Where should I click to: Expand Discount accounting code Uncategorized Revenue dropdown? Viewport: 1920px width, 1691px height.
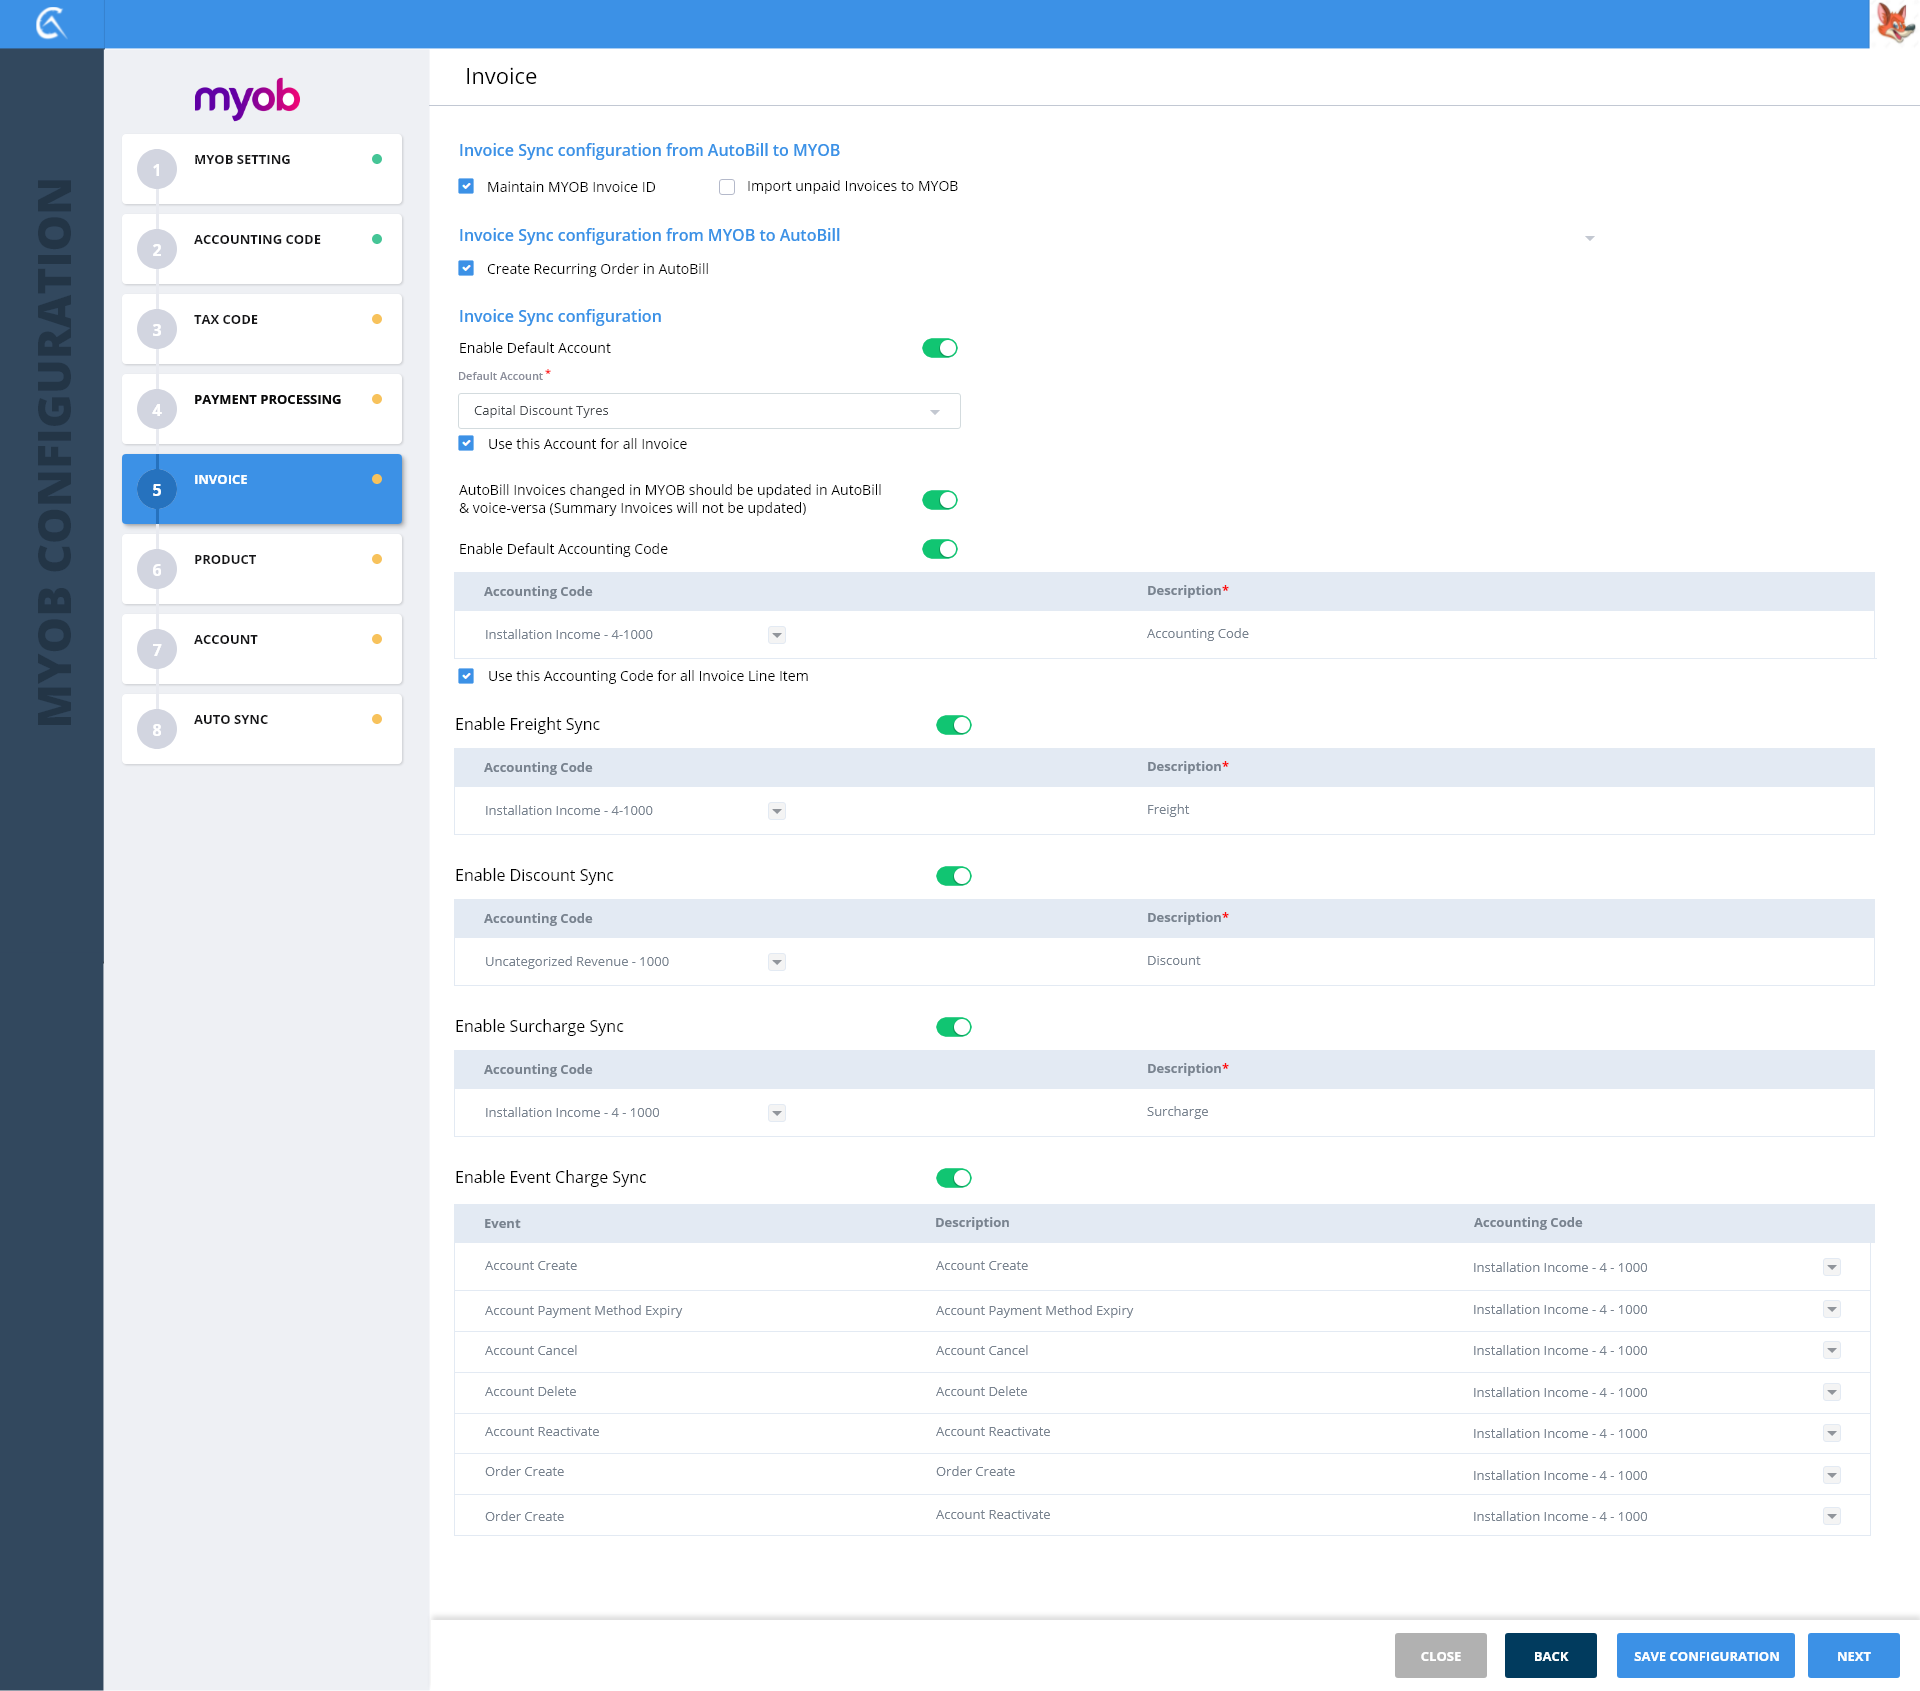coord(776,962)
